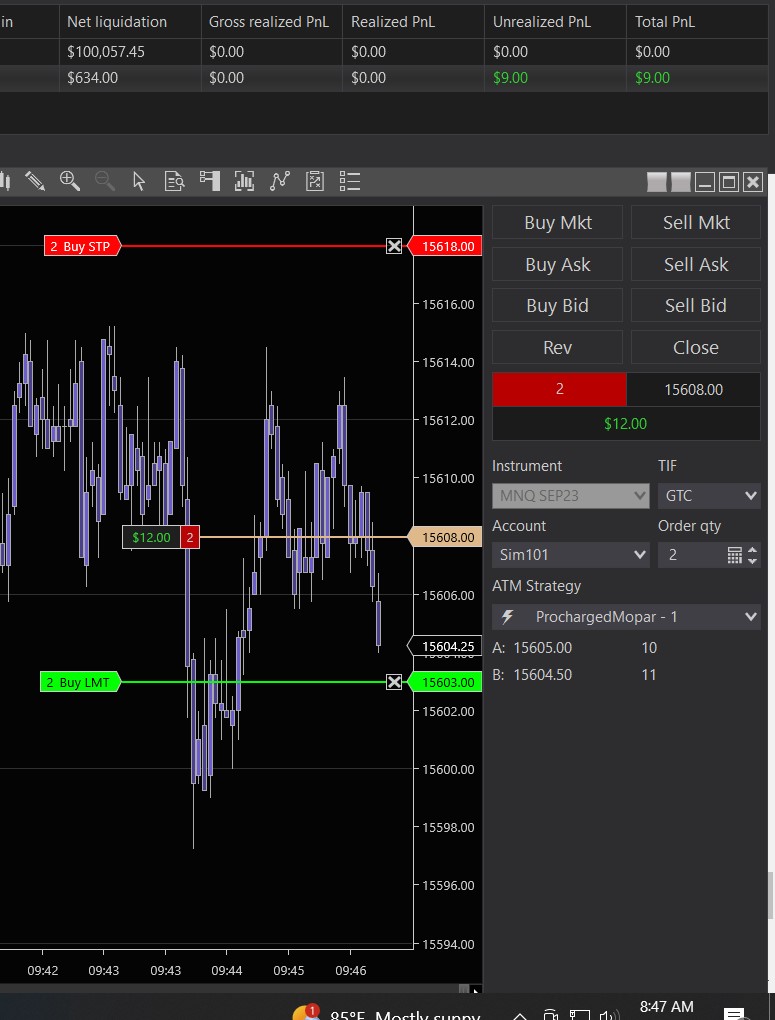Open the Windows notification center icon
Image resolution: width=775 pixels, height=1020 pixels.
point(732,1012)
